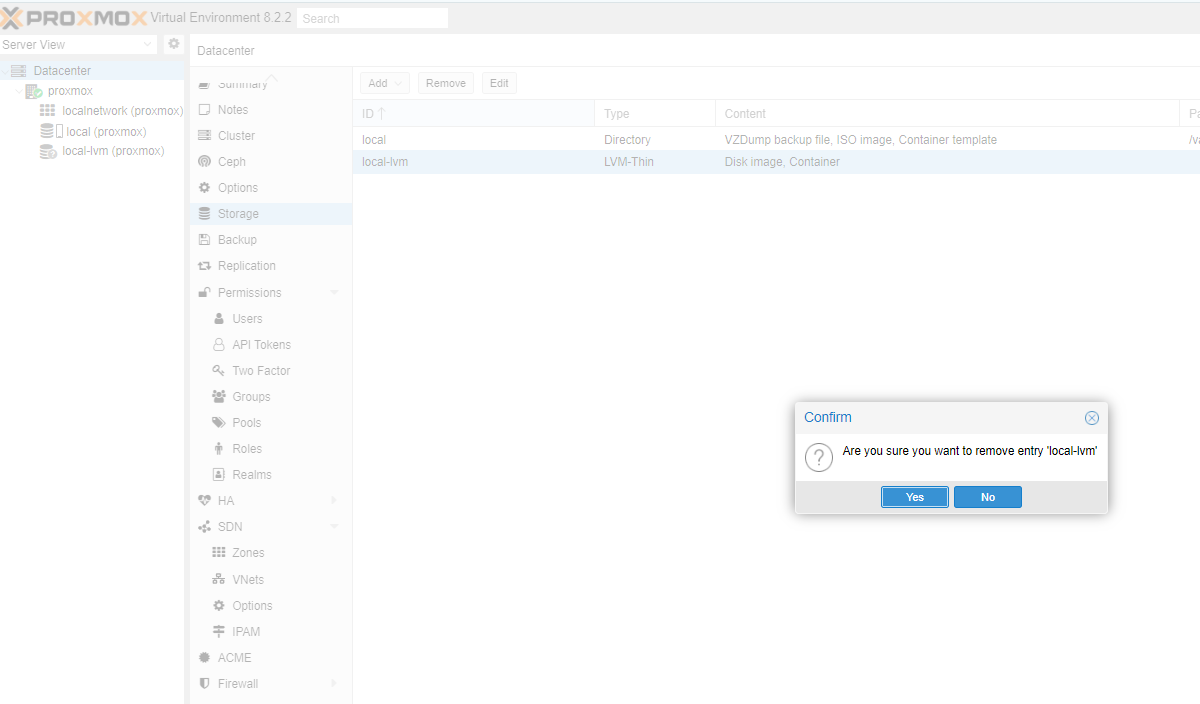Viewport: 1200px width, 704px height.
Task: Click the Roles figure icon
Action: point(219,449)
